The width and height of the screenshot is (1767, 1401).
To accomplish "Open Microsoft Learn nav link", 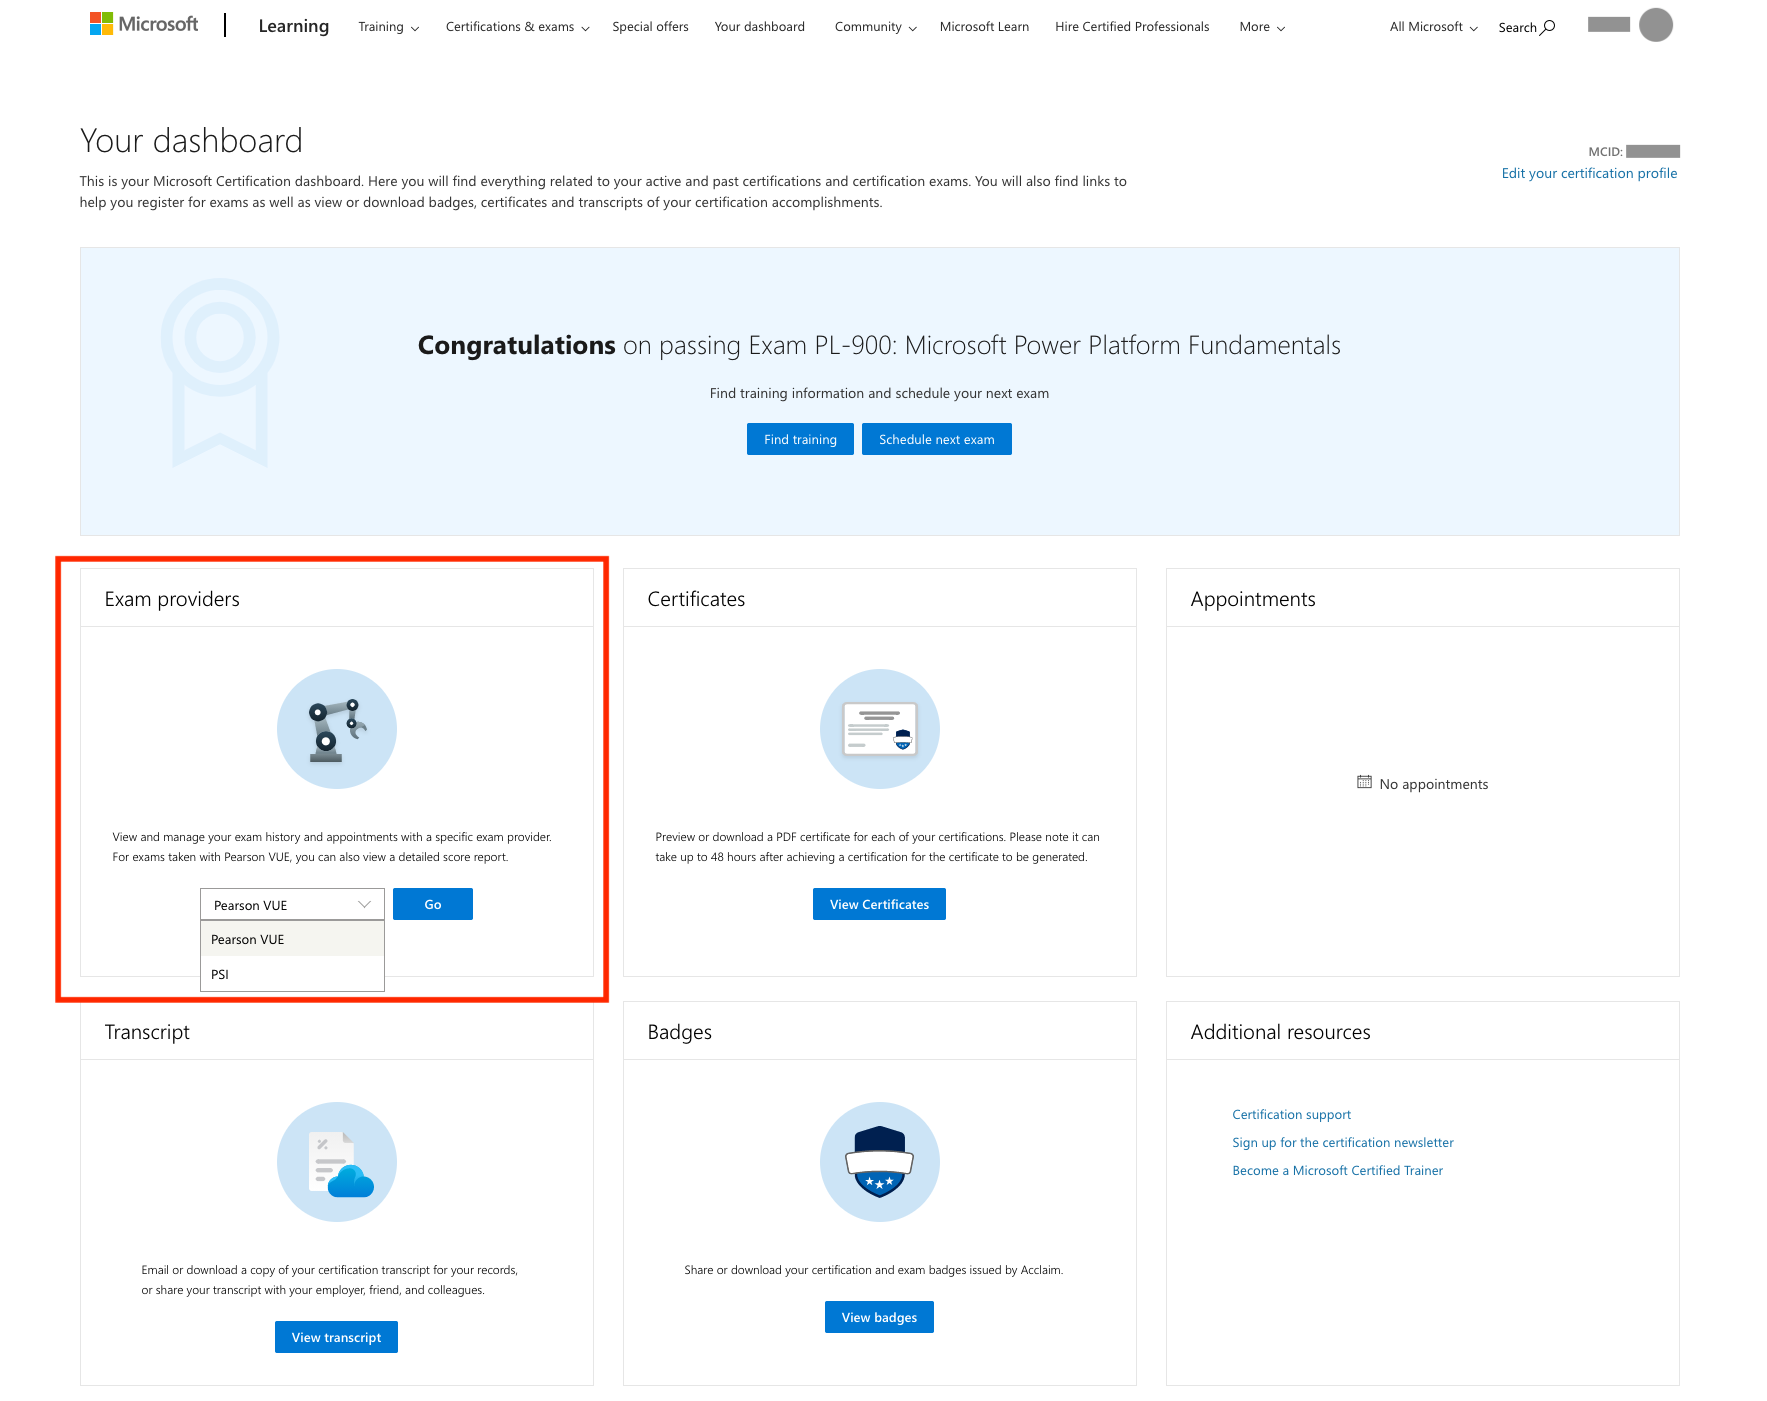I will tap(984, 27).
